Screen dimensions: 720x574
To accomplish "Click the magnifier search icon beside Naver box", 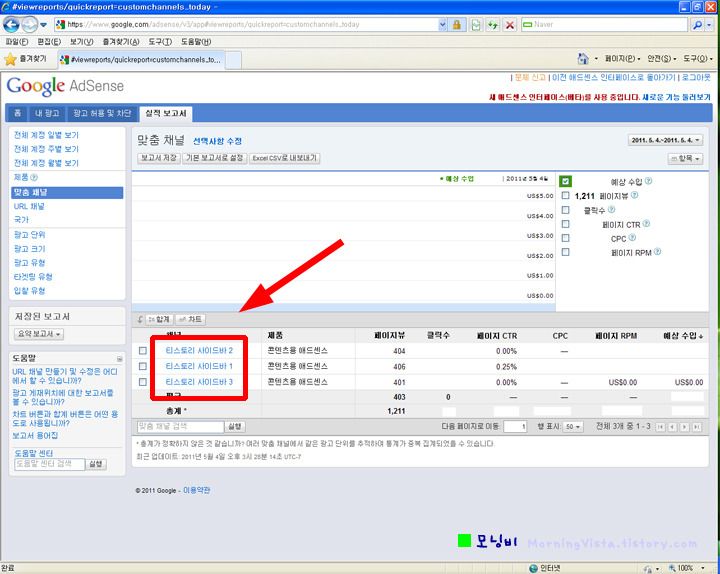I will (697, 25).
